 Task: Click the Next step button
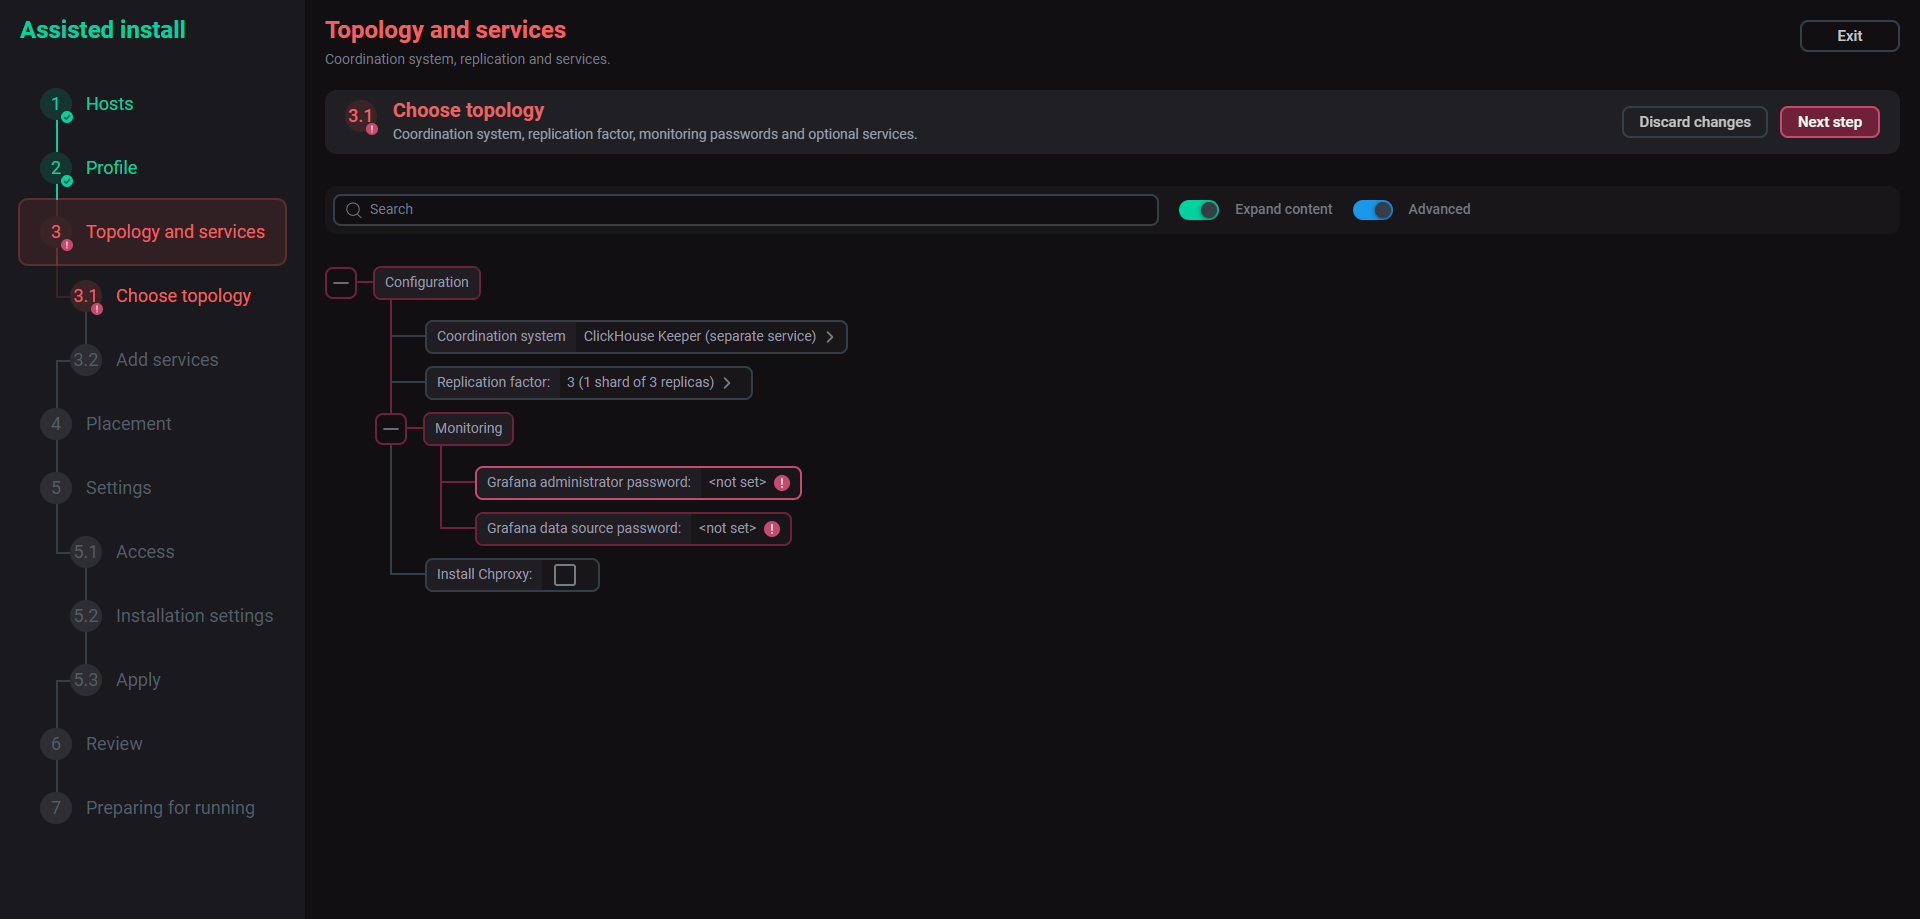[1830, 122]
